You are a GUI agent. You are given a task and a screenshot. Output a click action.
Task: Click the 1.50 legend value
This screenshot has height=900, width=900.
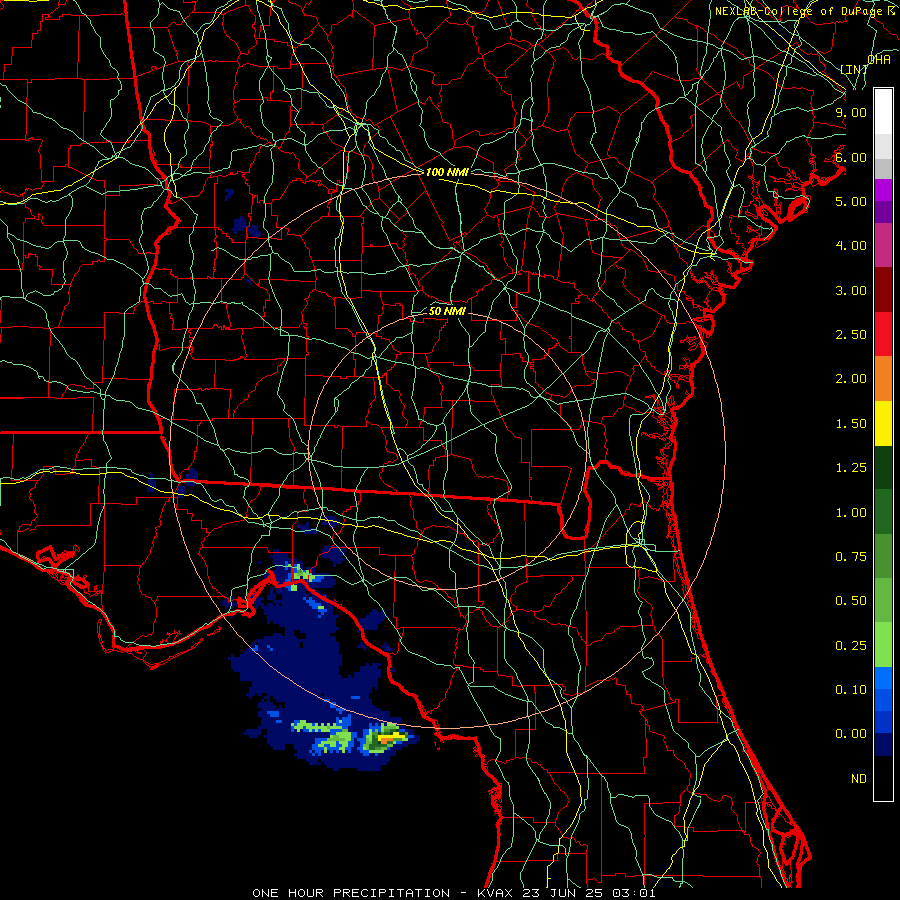pos(851,424)
